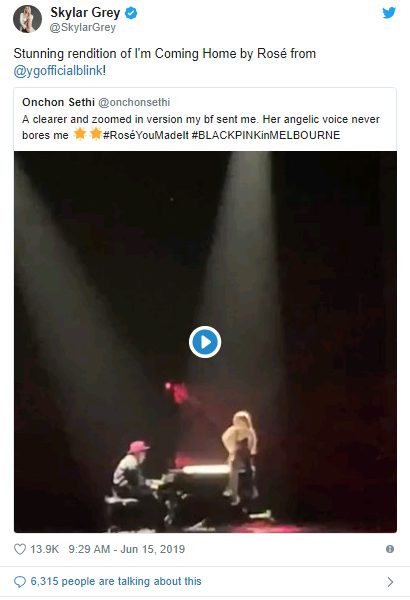Click the Twitter bird logo icon
Viewport: 410px width, 600px height.
tap(389, 13)
